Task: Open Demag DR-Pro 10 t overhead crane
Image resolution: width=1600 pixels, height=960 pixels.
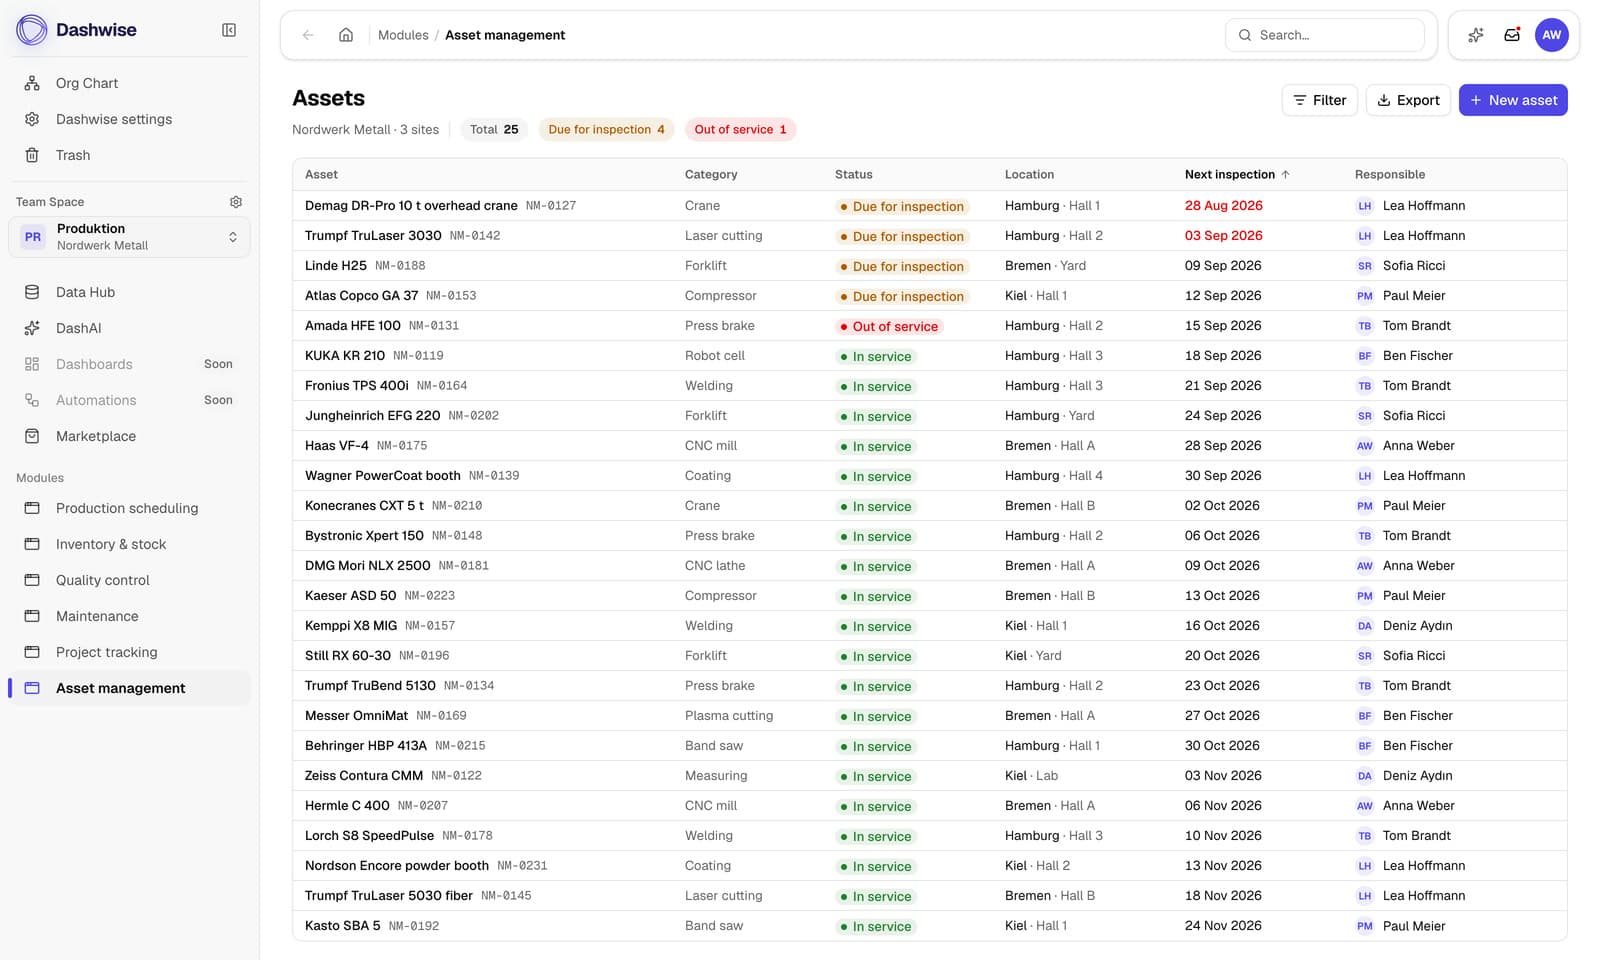Action: pyautogui.click(x=411, y=205)
